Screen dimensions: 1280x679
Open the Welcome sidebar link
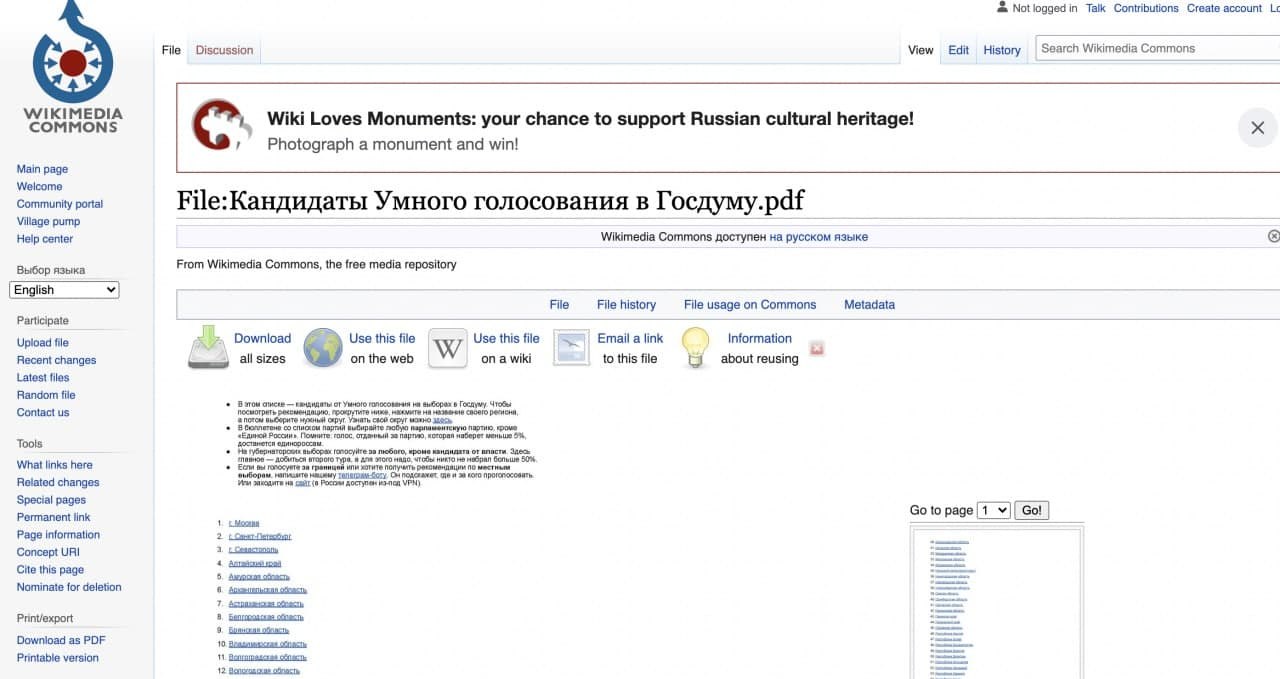coord(39,186)
